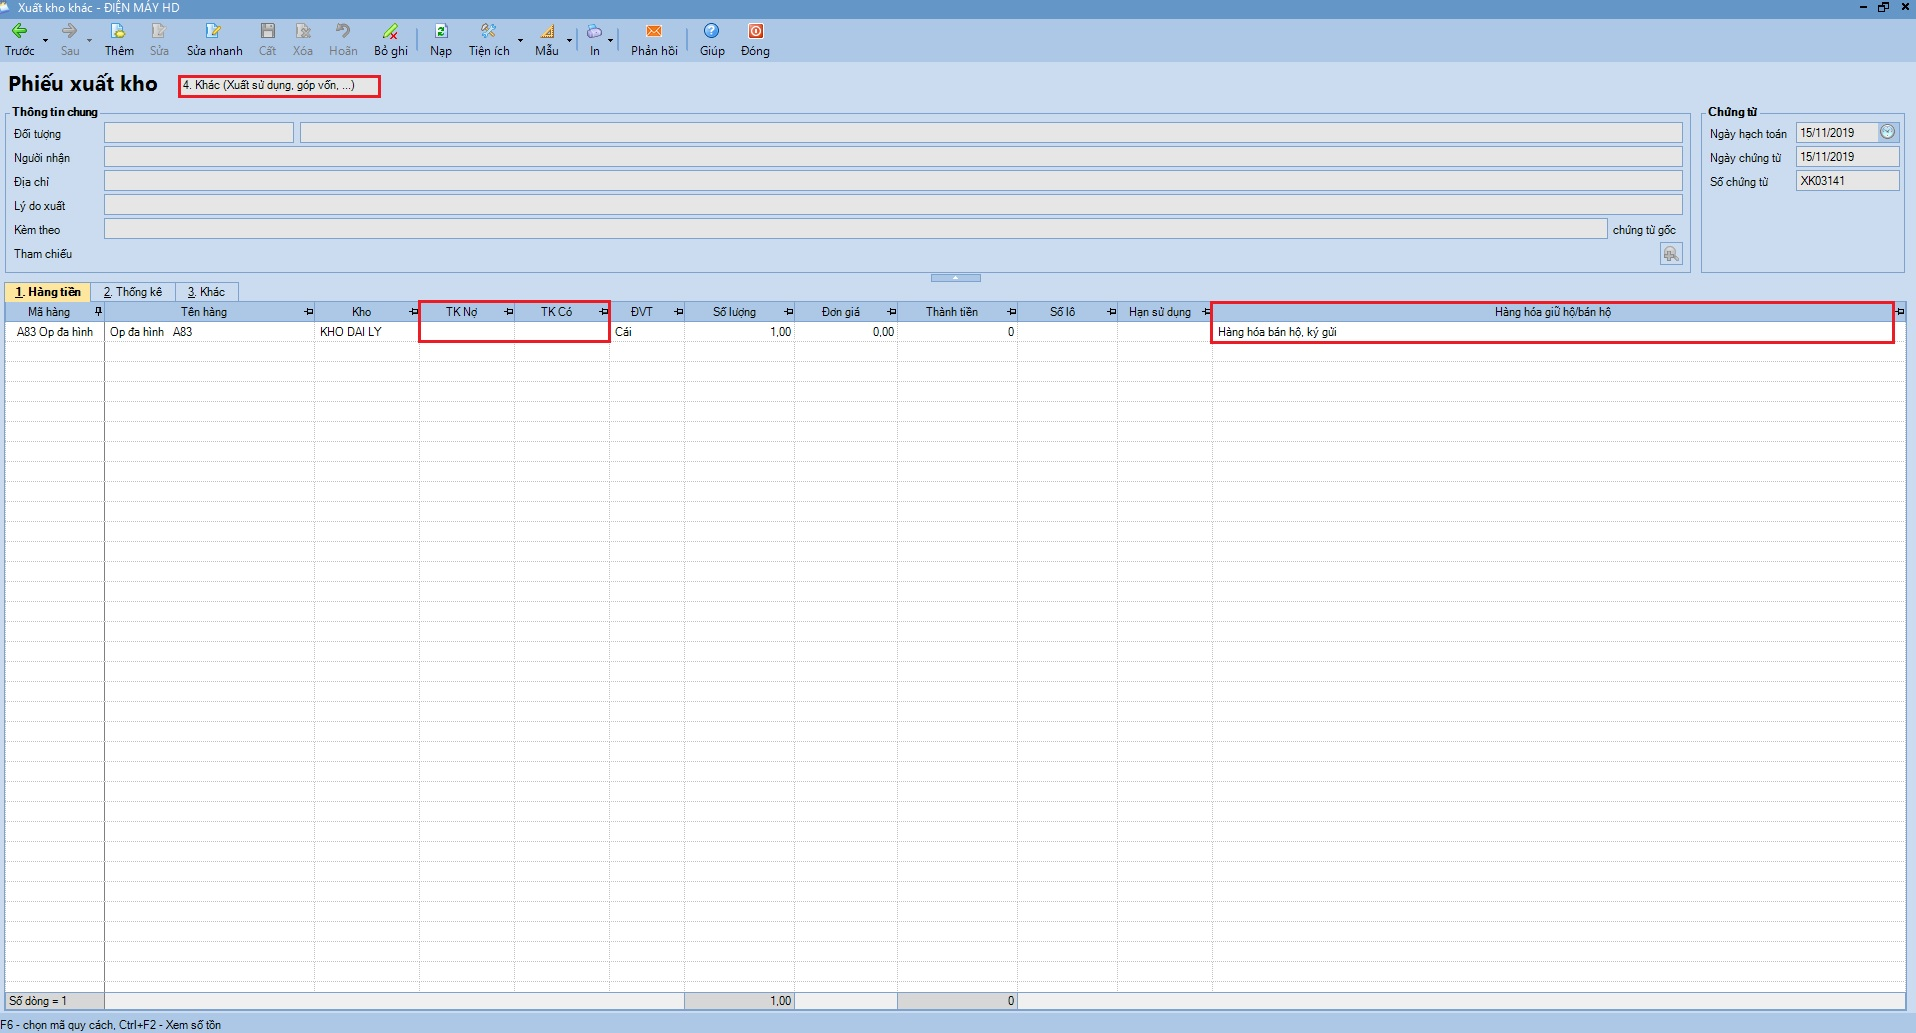Pin the Số lô column
The image size is (1916, 1033).
coord(1111,312)
